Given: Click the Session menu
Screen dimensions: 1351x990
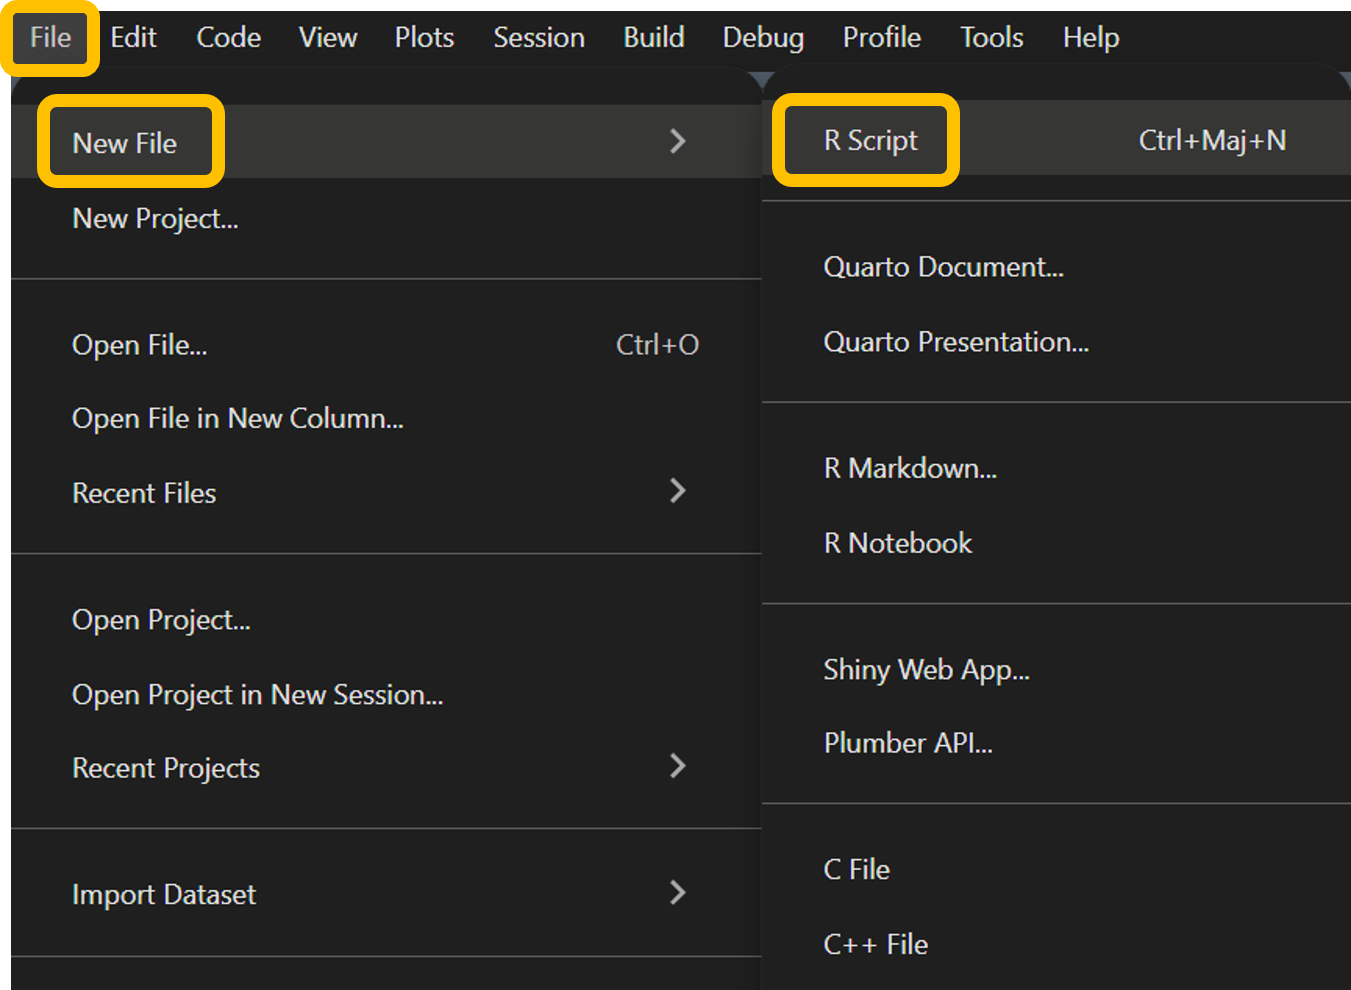Looking at the screenshot, I should (x=538, y=38).
